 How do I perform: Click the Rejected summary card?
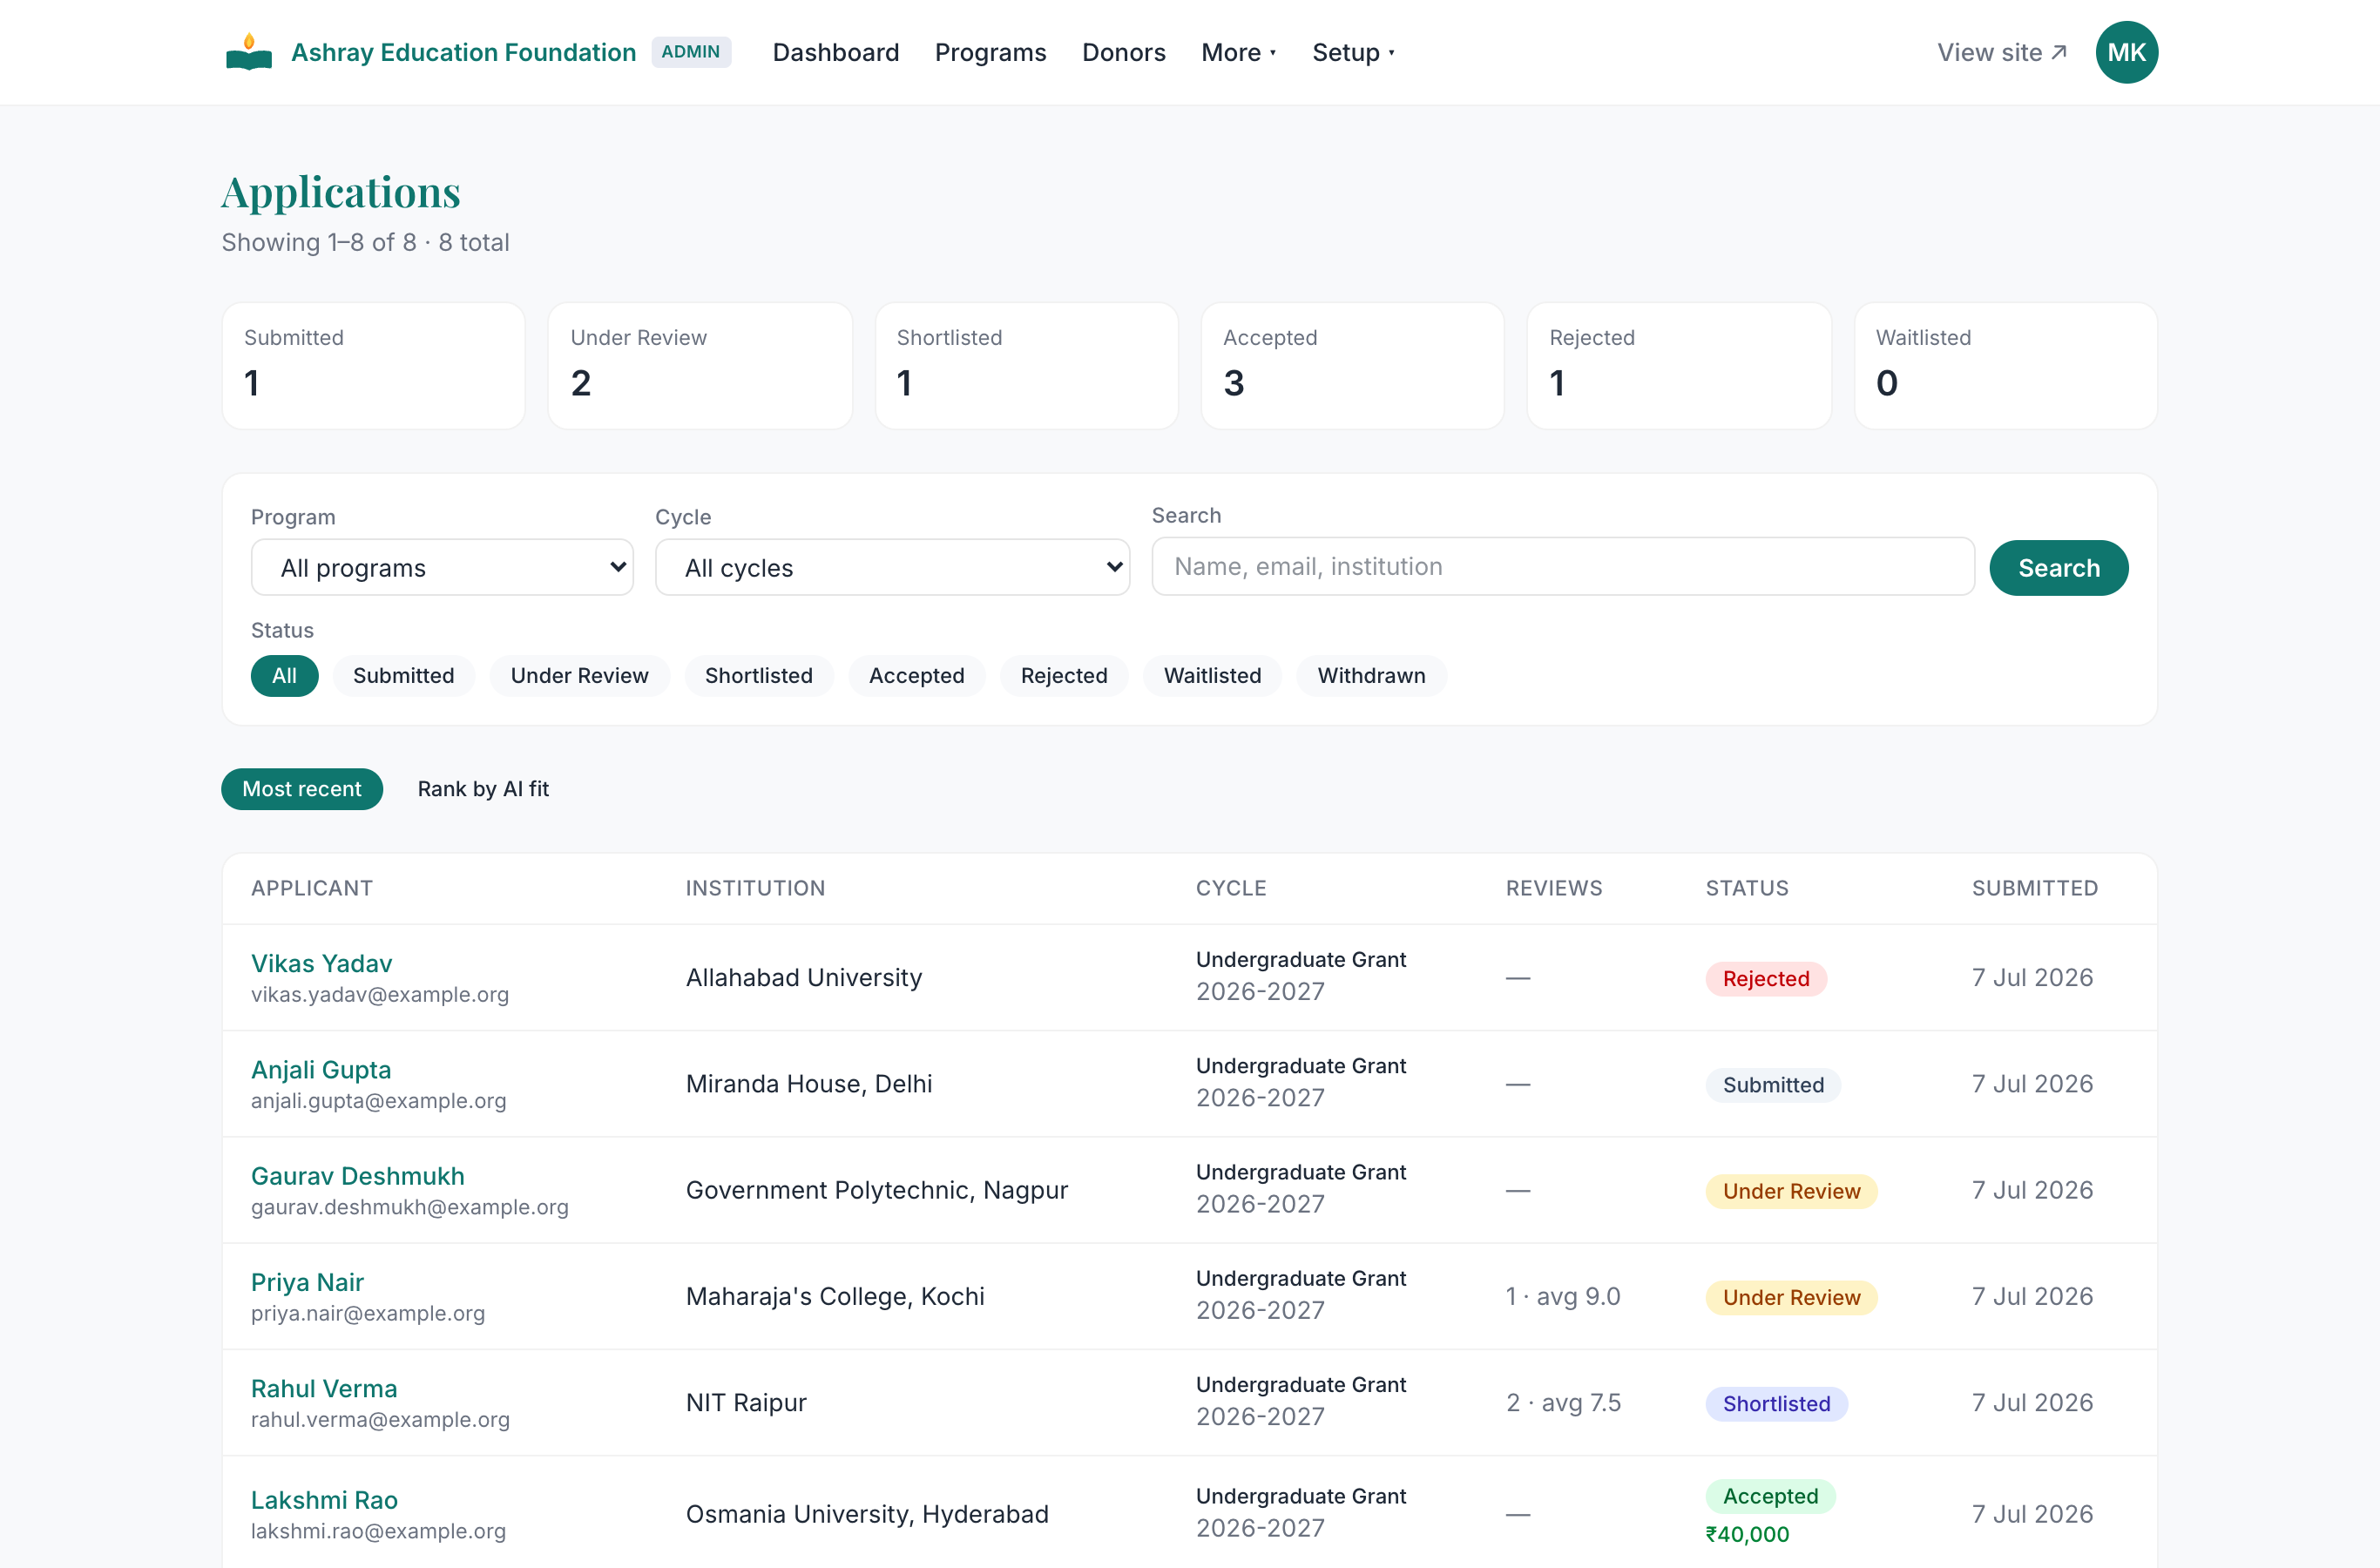(1678, 366)
